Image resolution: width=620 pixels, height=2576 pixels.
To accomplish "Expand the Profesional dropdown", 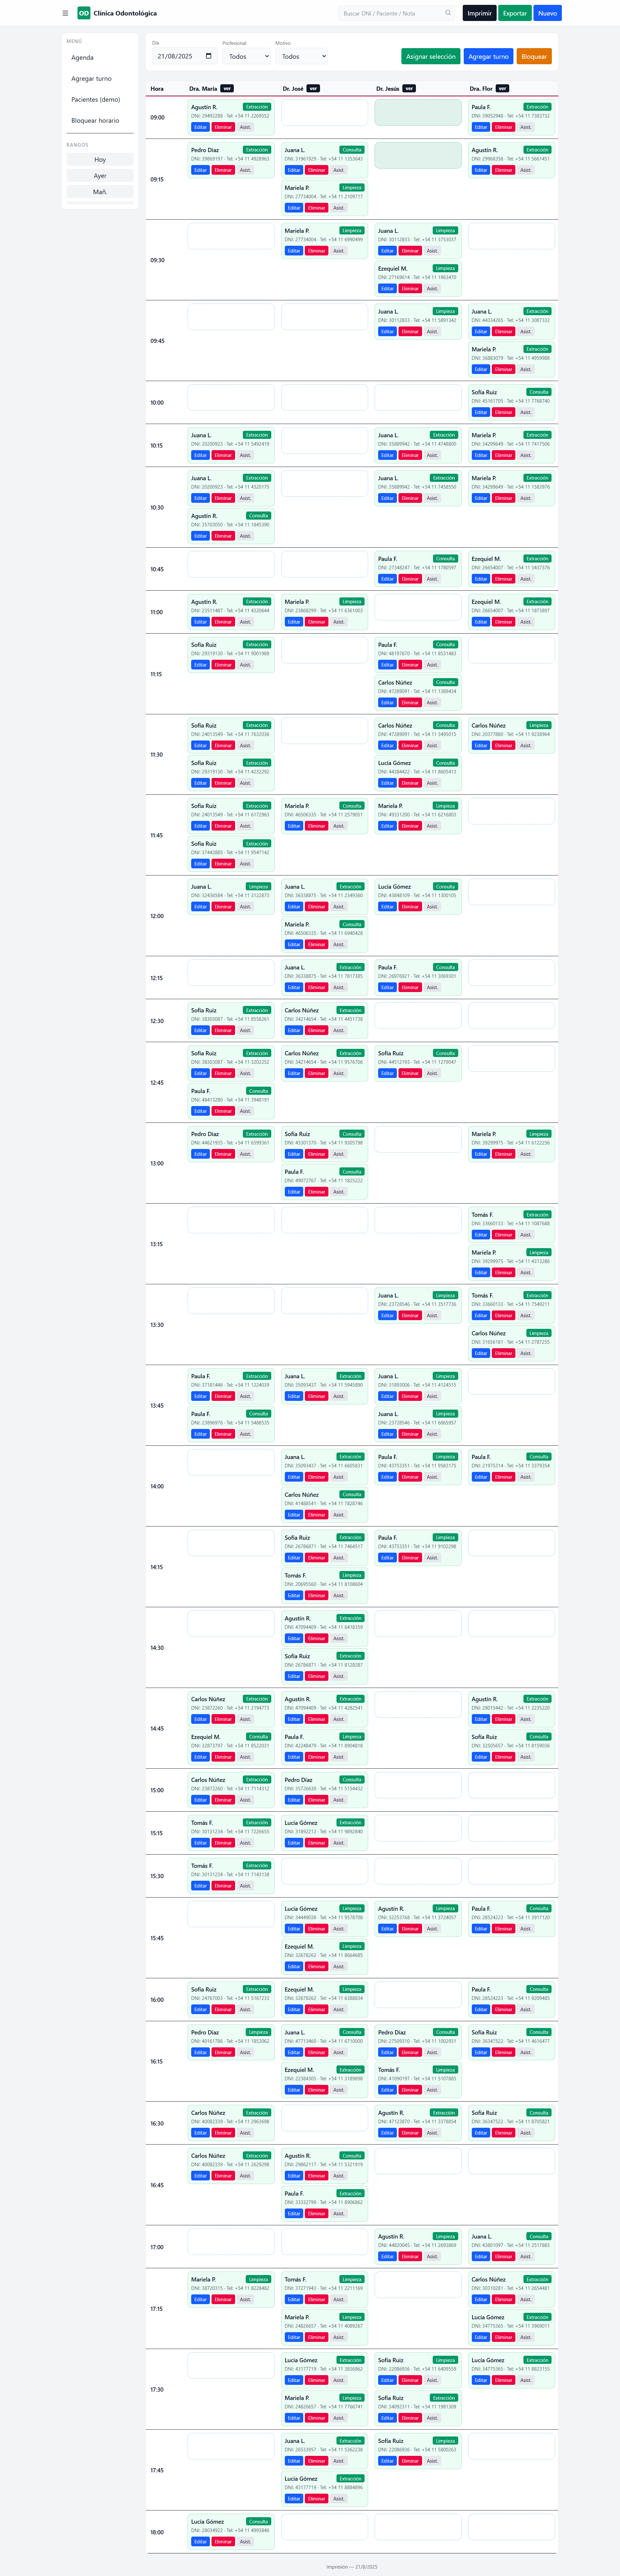I will tap(246, 56).
